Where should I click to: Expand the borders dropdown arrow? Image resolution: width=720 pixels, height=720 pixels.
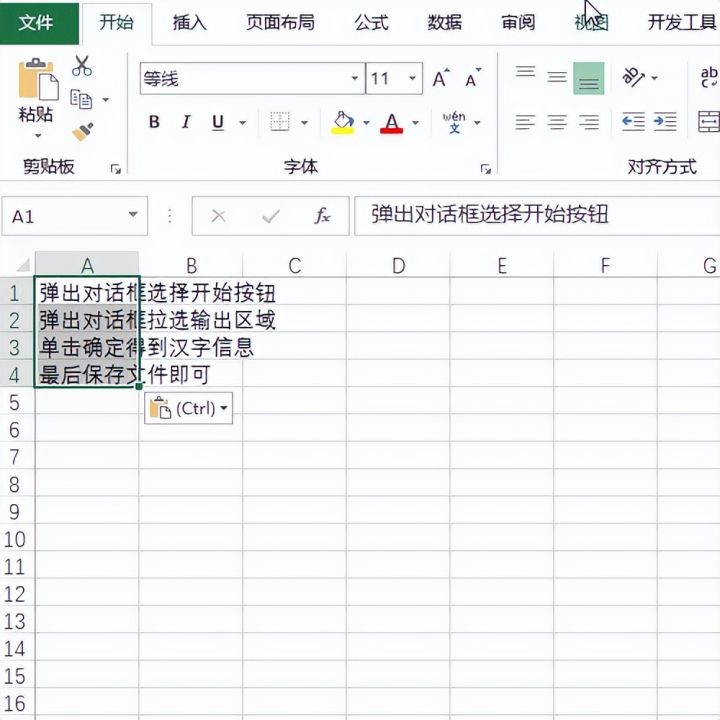point(304,123)
